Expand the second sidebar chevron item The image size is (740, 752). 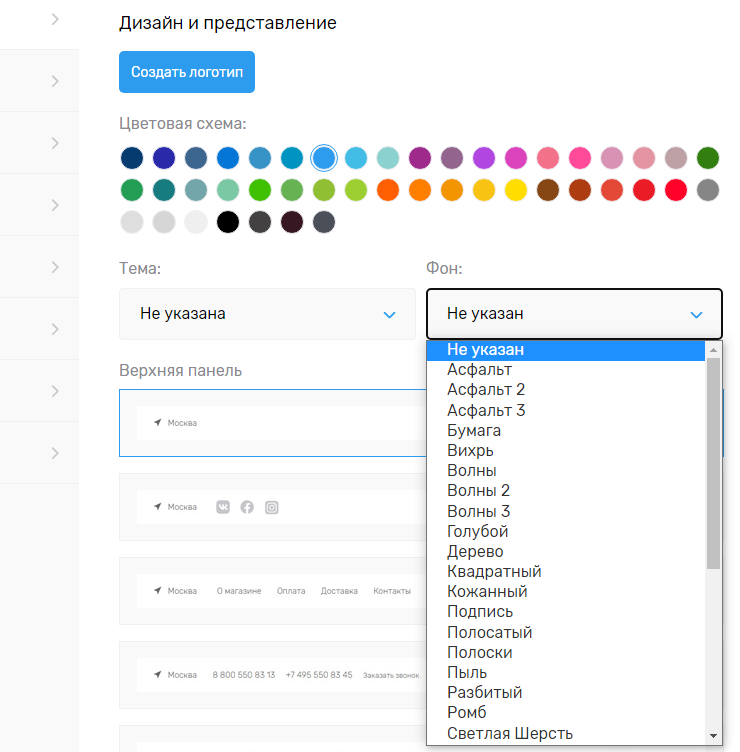pos(55,81)
